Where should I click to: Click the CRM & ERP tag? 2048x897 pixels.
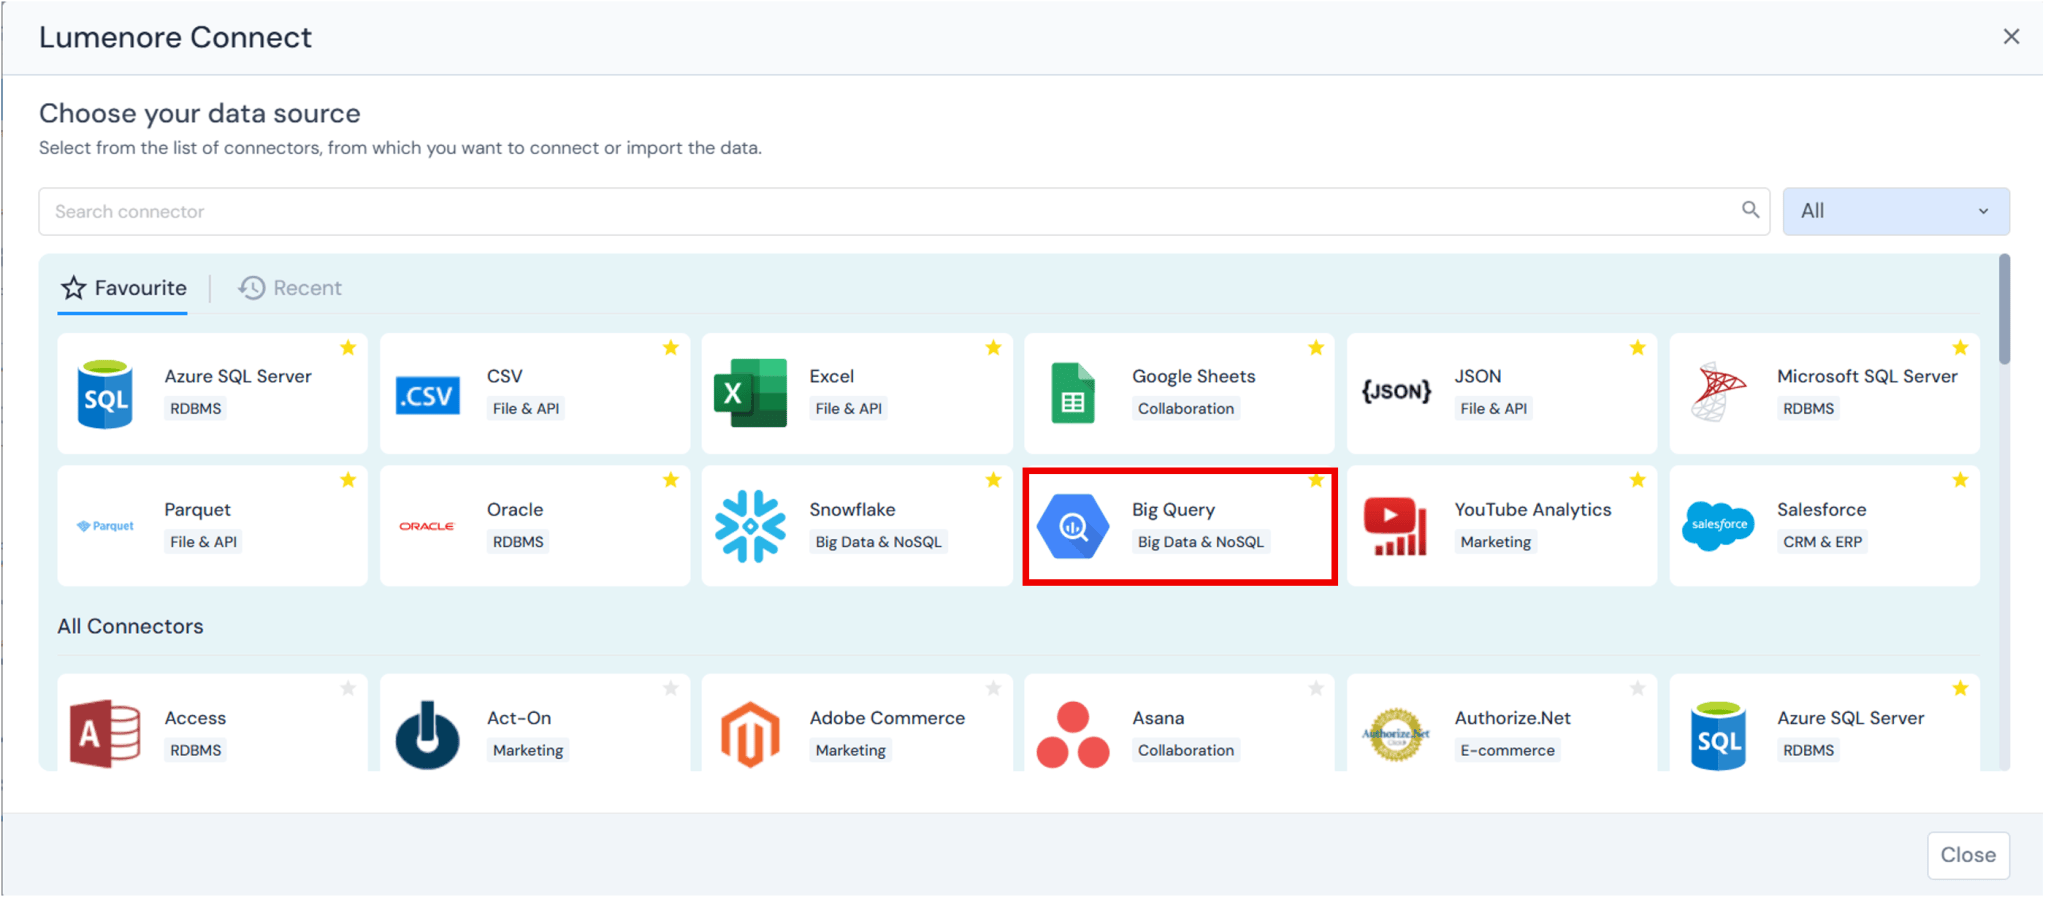point(1822,542)
